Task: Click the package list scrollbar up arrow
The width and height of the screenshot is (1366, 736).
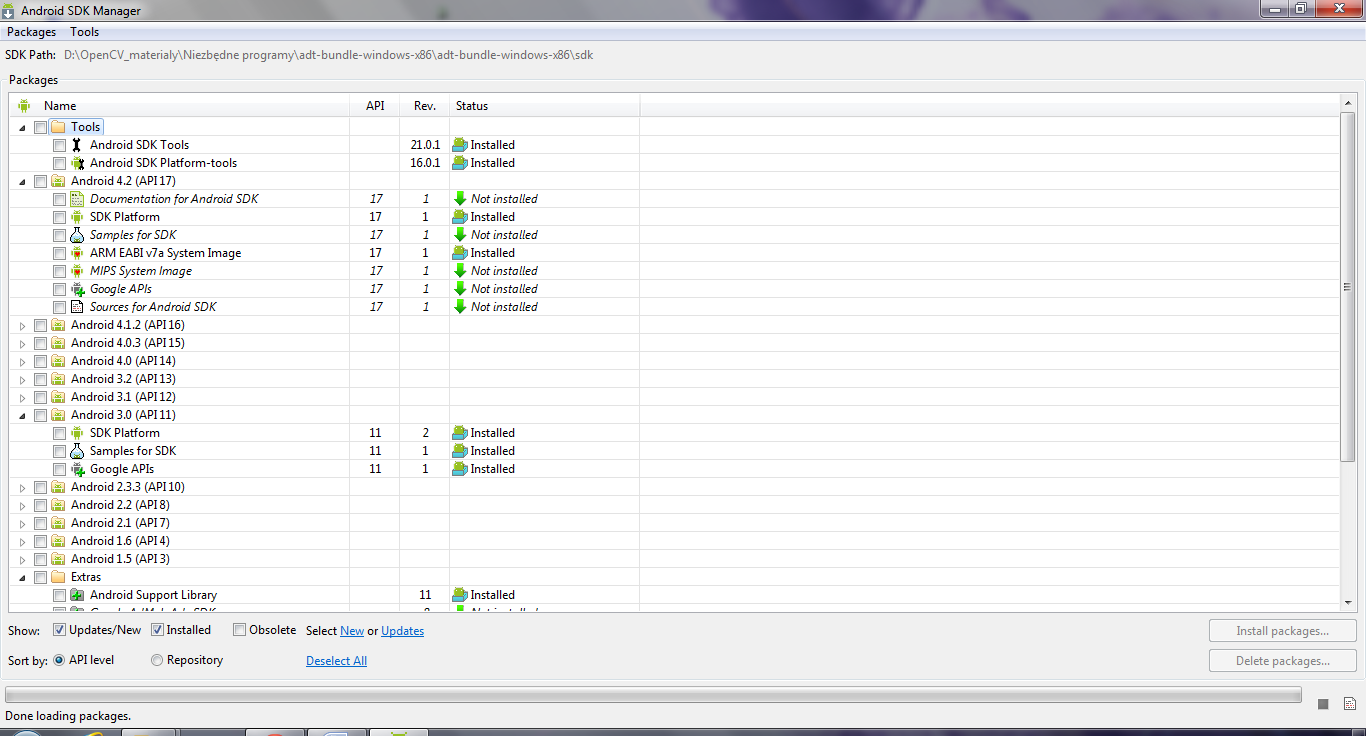Action: 1348,104
